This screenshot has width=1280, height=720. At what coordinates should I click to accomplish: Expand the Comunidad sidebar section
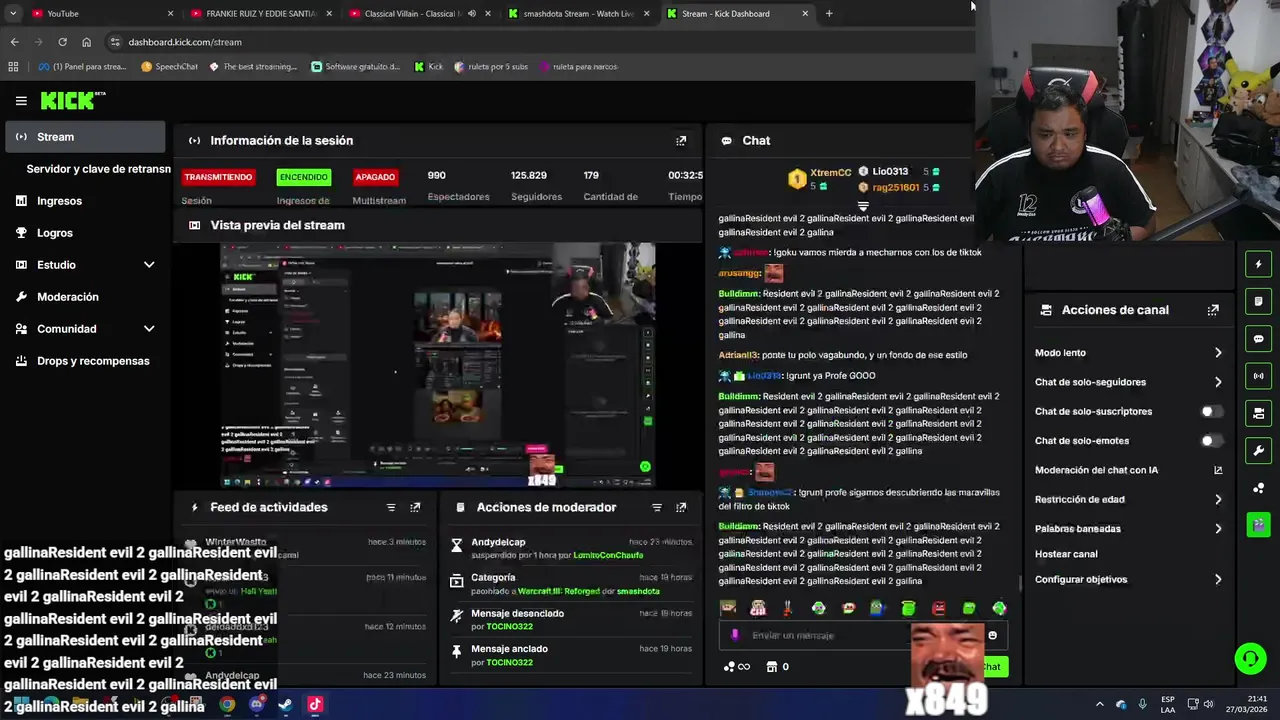[x=149, y=329]
